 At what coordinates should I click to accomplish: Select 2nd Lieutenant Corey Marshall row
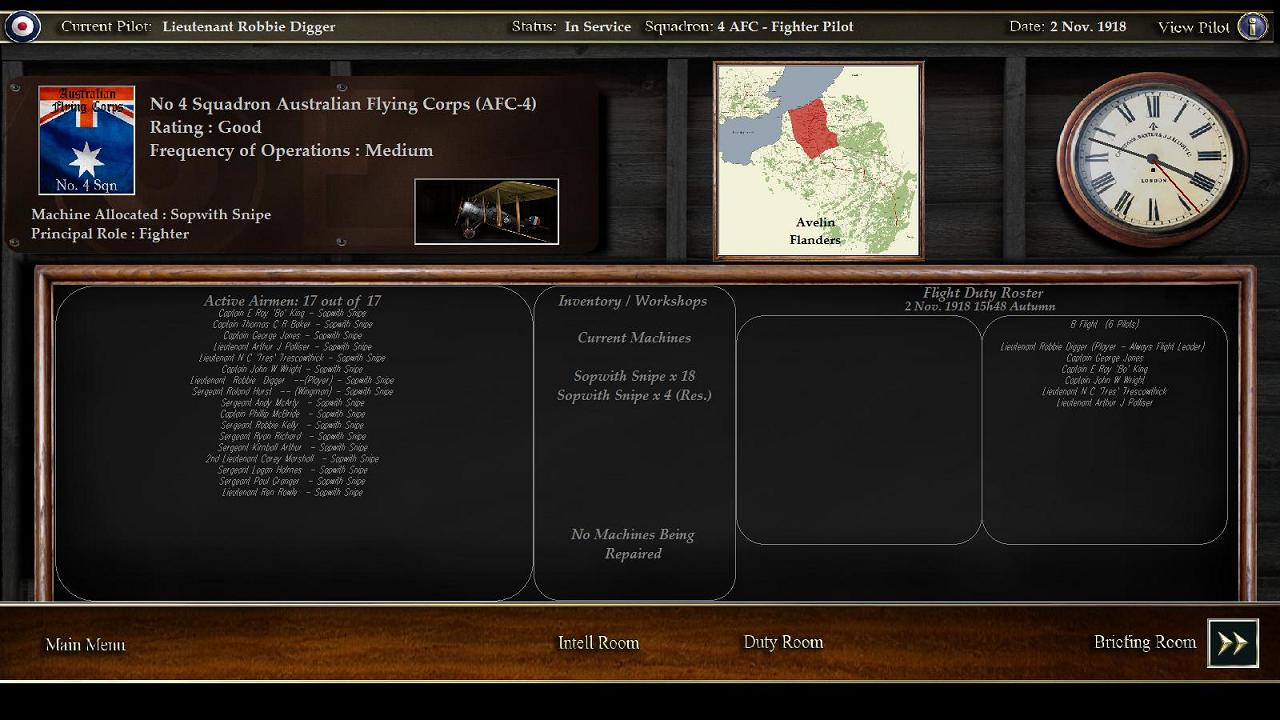292,459
